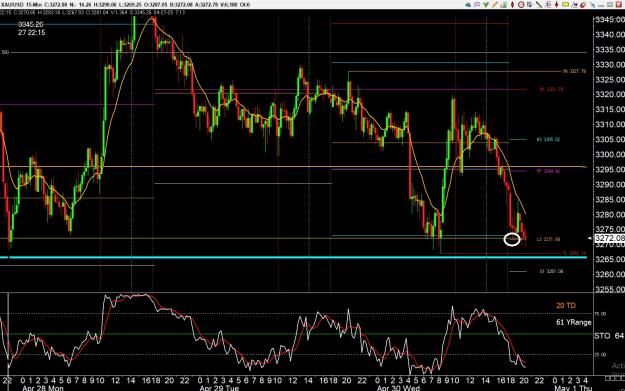Click the XAUUSD 15-Min chart title text
Screen dimensions: 625x391
23,5
